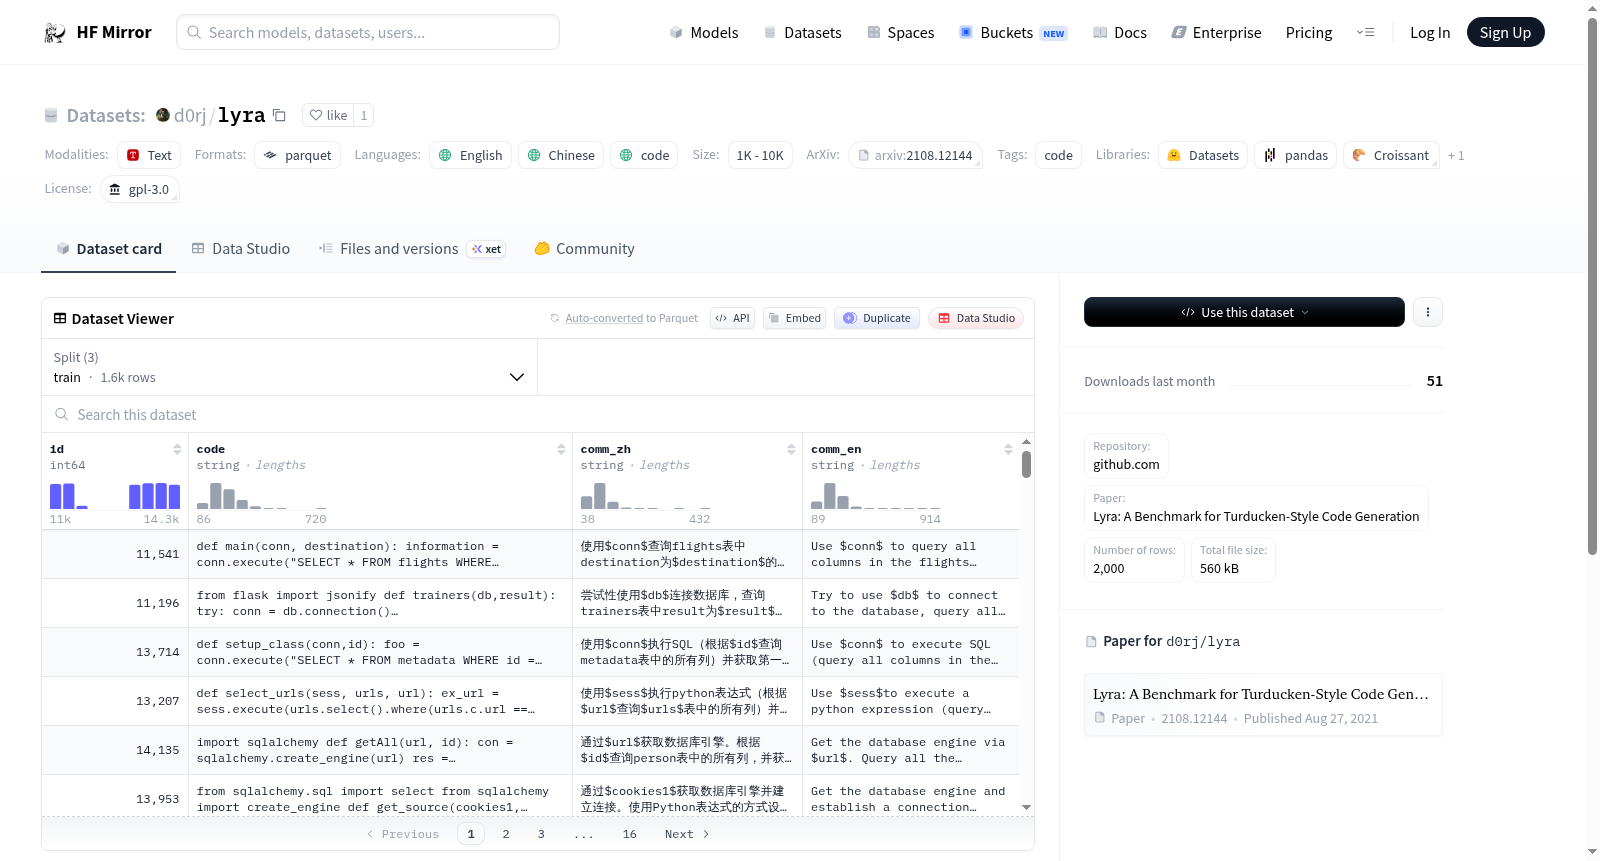This screenshot has height=861, width=1600.
Task: Sort the code column
Action: coord(561,449)
